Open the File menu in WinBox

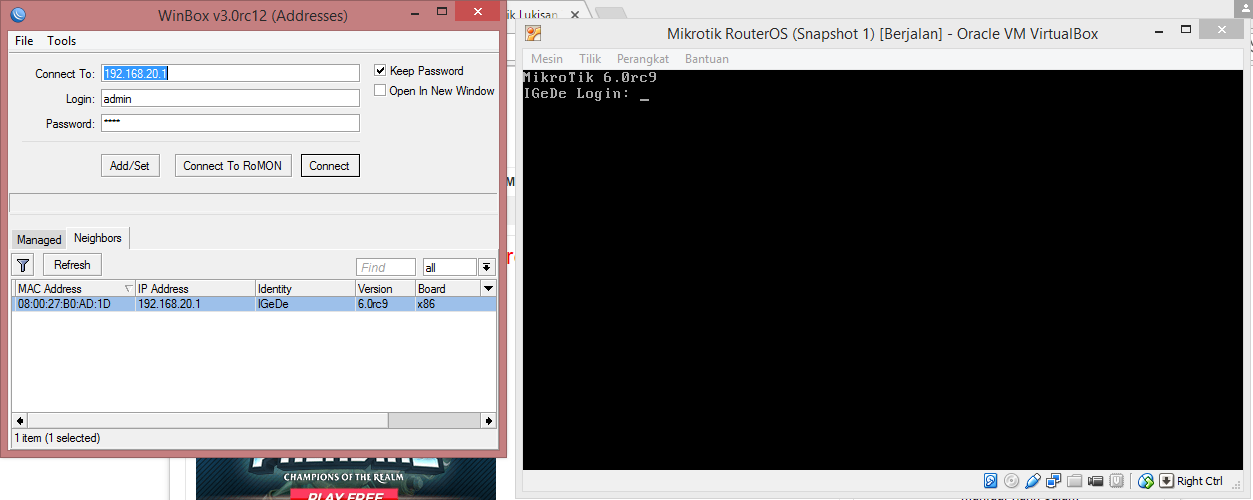tap(24, 41)
